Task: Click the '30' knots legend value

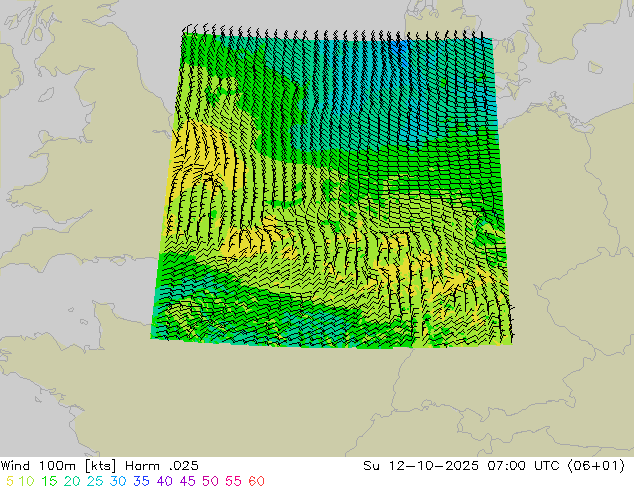Action: tap(118, 481)
